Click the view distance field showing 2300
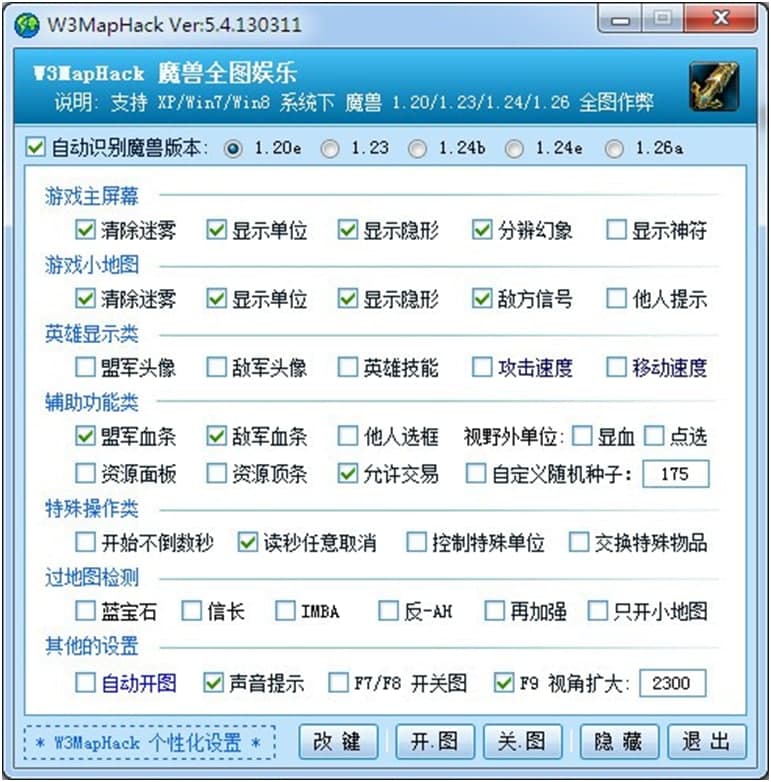Viewport: 771px width, 782px height. pyautogui.click(x=672, y=683)
